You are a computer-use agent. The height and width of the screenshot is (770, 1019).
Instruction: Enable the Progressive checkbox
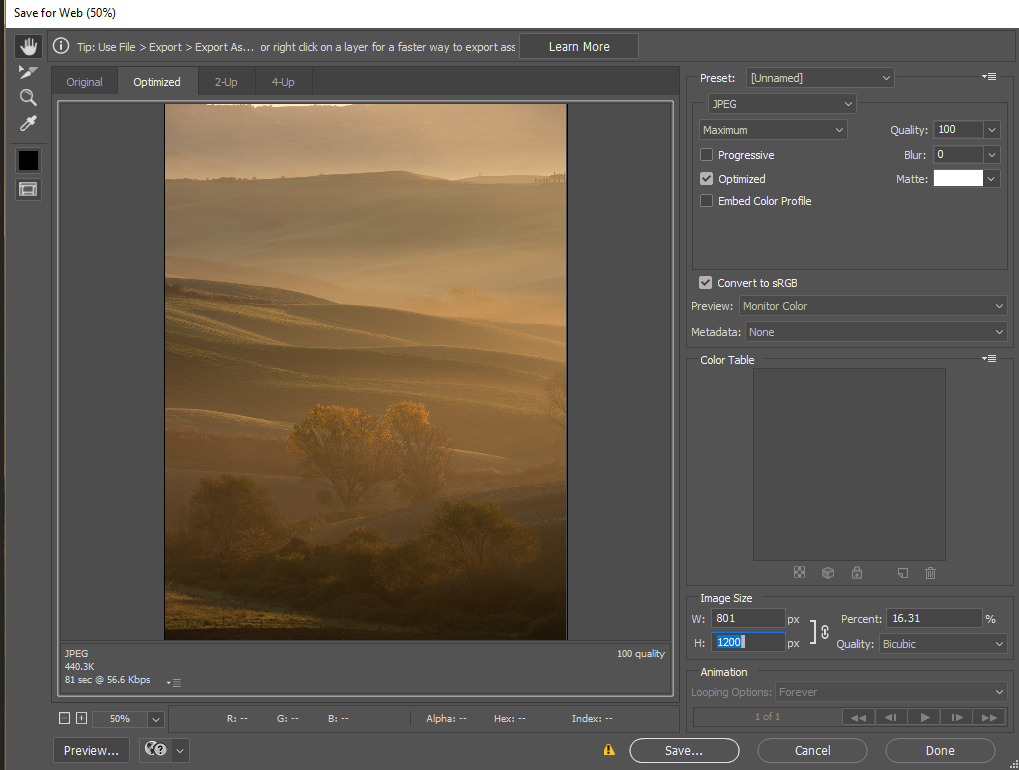(x=707, y=155)
